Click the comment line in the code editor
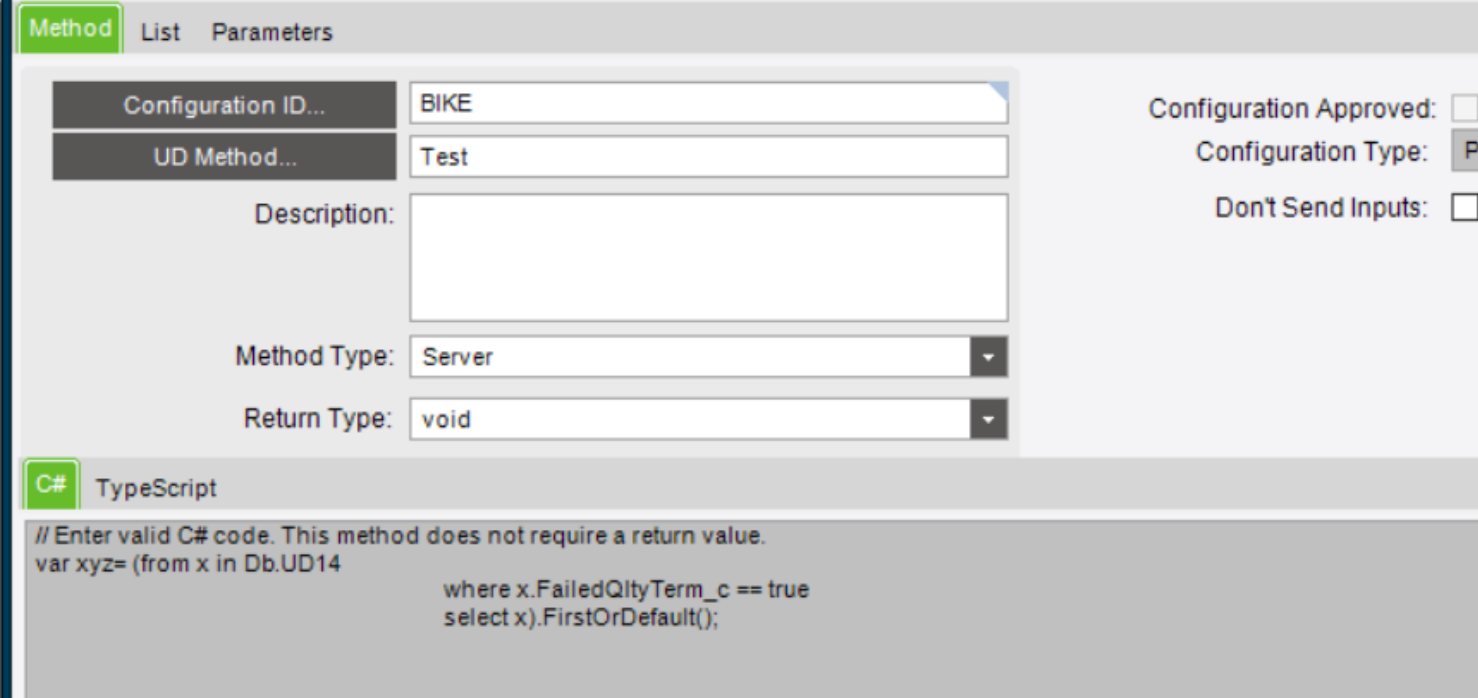The width and height of the screenshot is (1478, 698). point(400,536)
